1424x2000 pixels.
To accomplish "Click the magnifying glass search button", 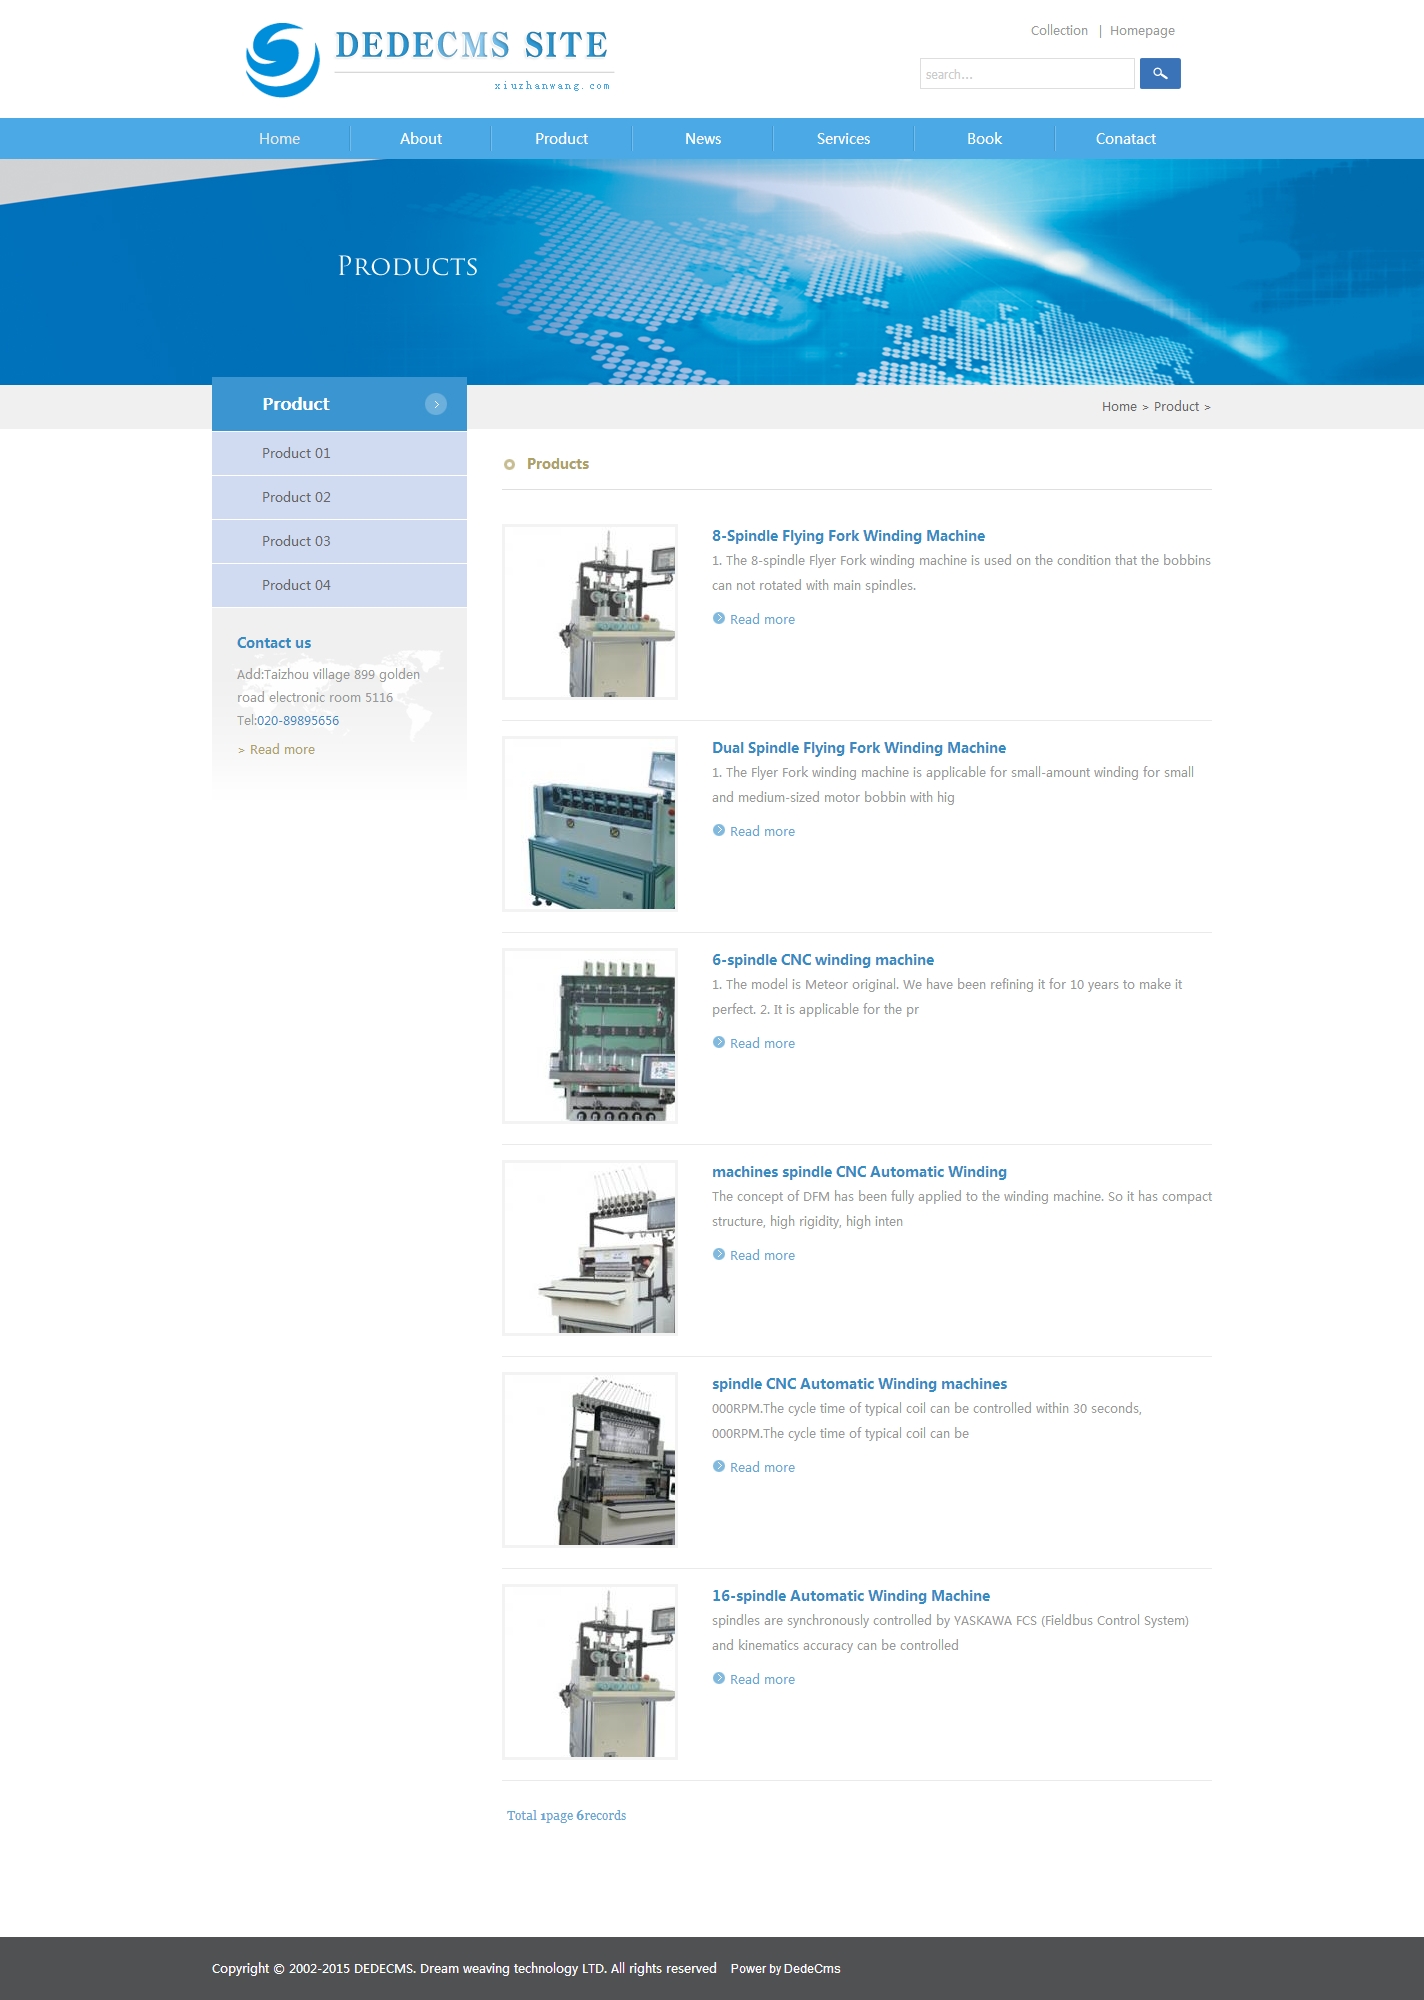I will (x=1160, y=74).
